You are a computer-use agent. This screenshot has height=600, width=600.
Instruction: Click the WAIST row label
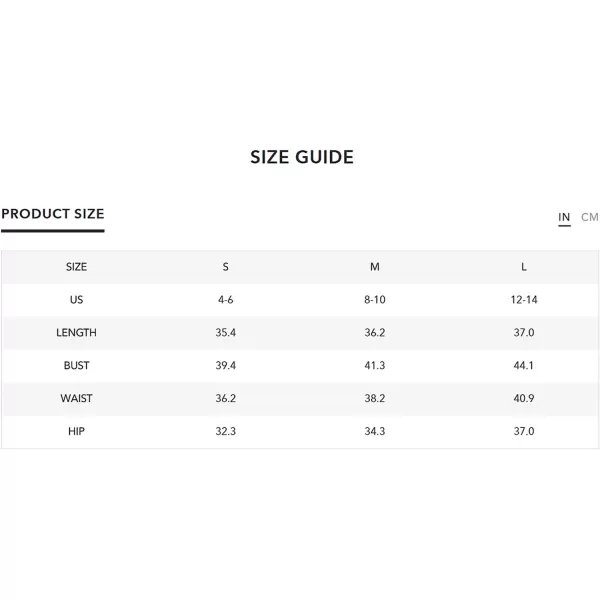pyautogui.click(x=76, y=398)
